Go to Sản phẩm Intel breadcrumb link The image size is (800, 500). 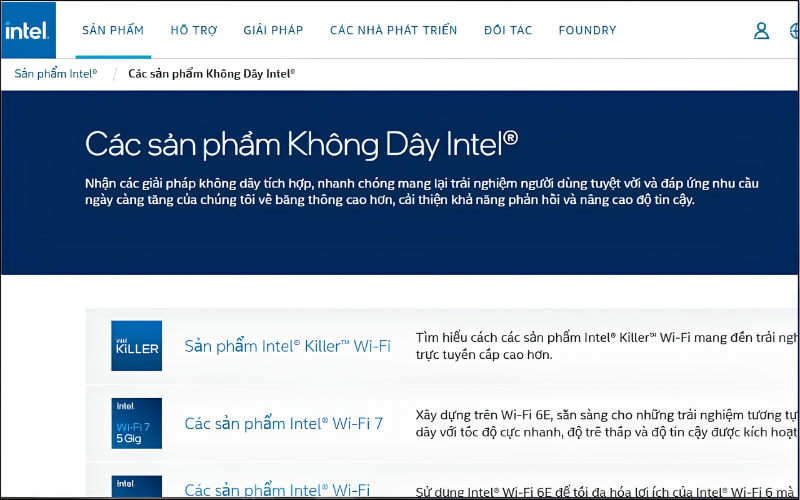click(x=56, y=73)
